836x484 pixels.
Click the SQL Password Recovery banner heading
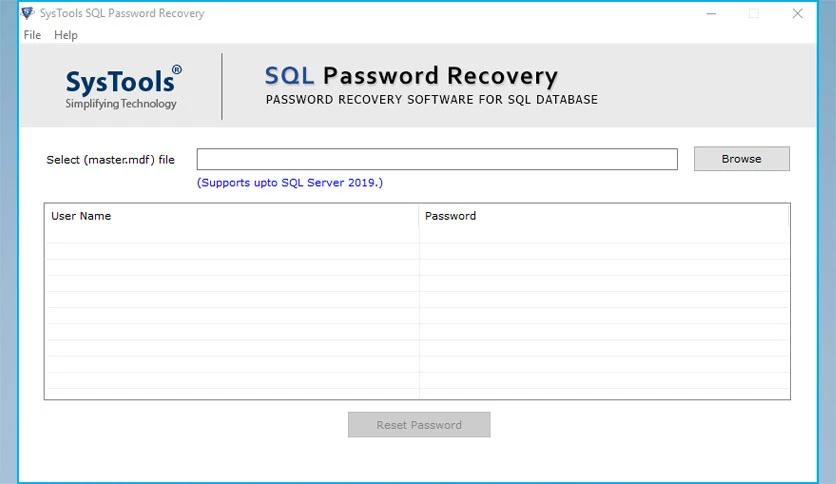click(x=411, y=76)
